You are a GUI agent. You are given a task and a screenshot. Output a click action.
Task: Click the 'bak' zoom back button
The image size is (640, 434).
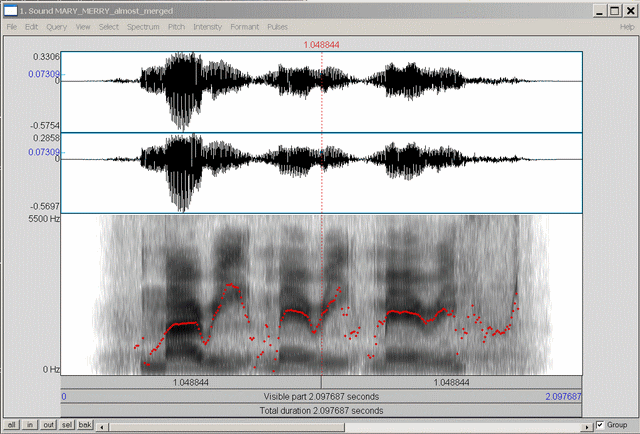tap(86, 425)
